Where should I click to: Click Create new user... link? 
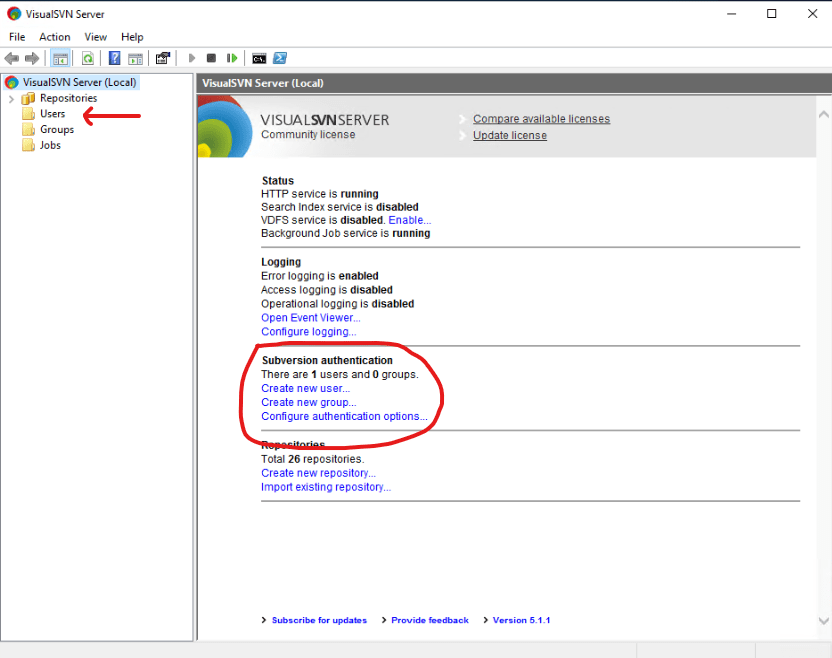[x=305, y=388]
